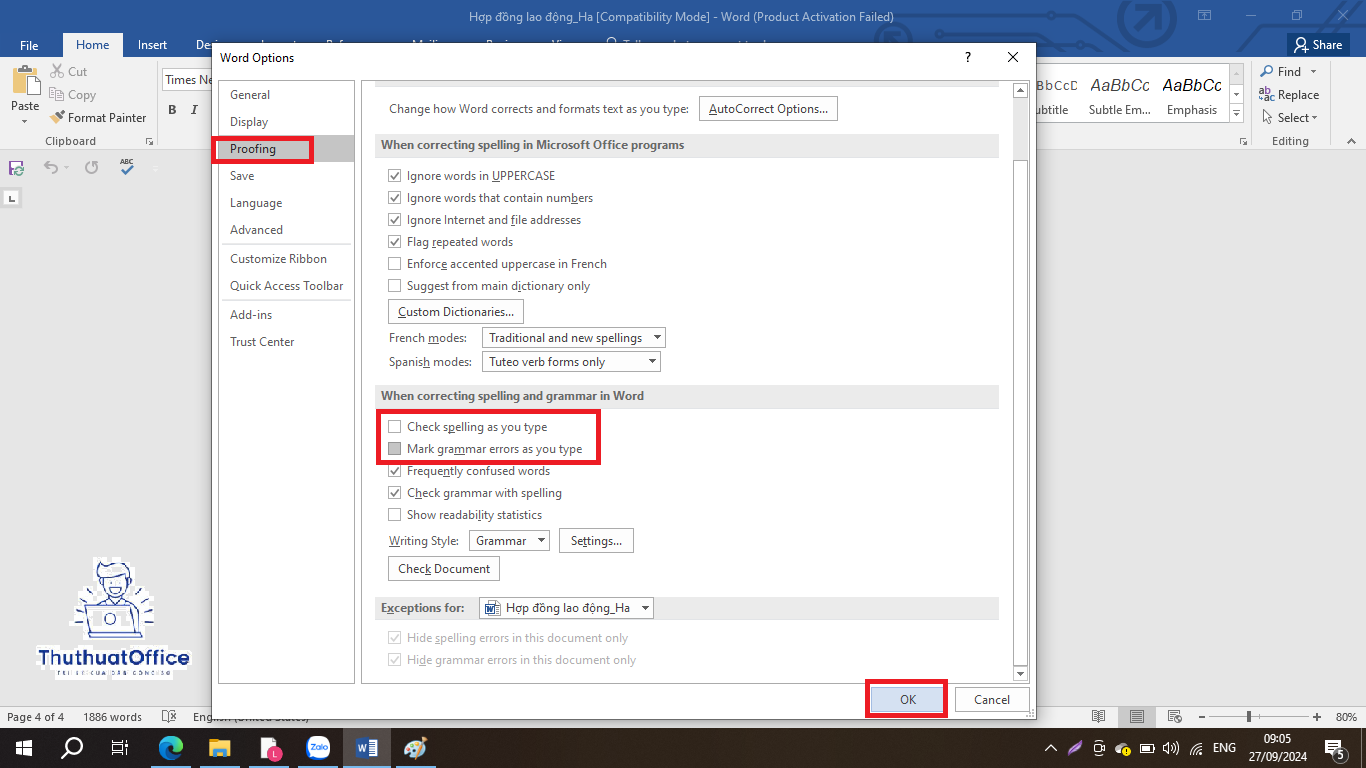Click the Copy icon in ribbon

pos(57,95)
